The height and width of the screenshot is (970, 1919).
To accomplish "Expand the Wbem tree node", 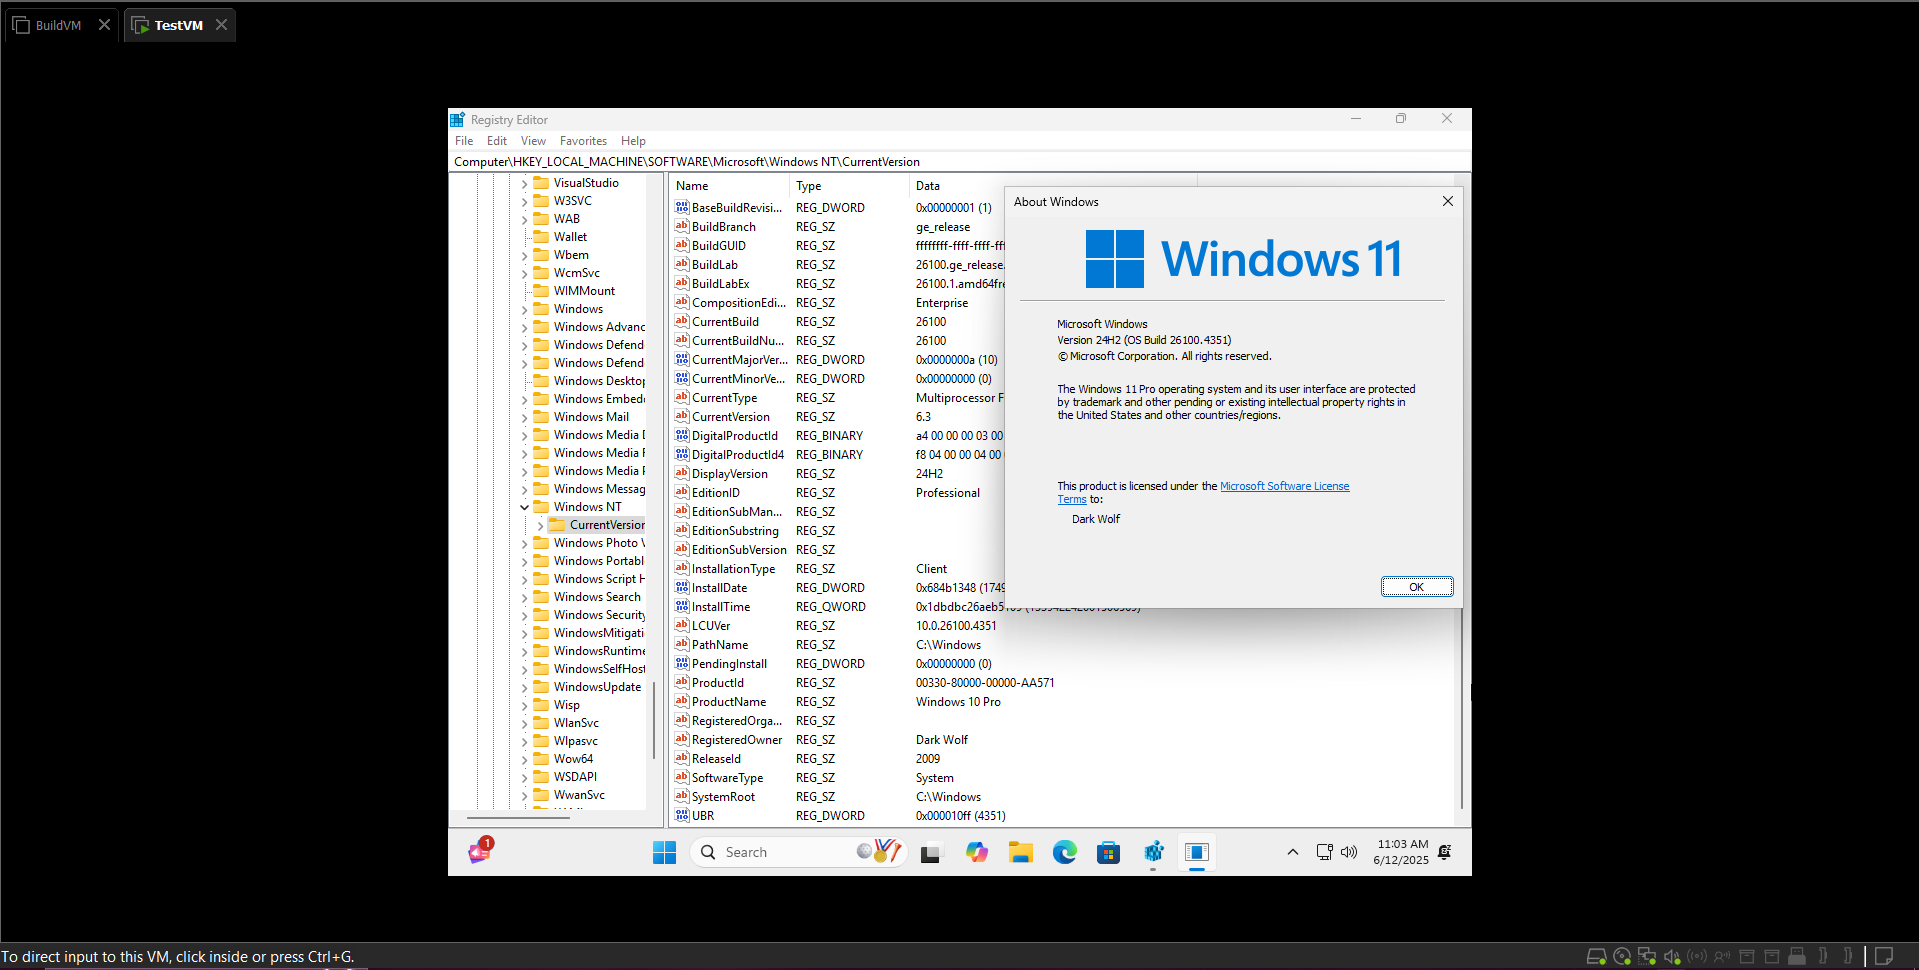I will click(524, 255).
